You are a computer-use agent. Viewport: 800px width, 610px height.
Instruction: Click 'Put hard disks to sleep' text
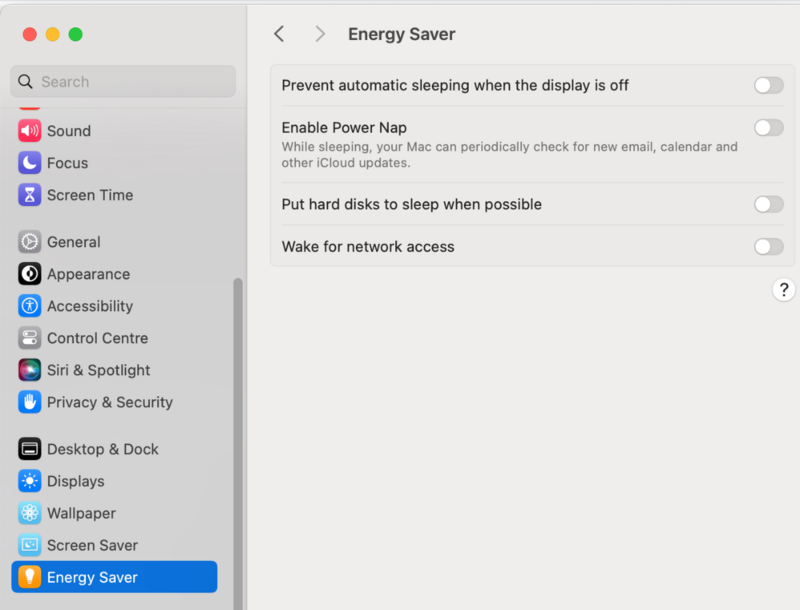412,205
